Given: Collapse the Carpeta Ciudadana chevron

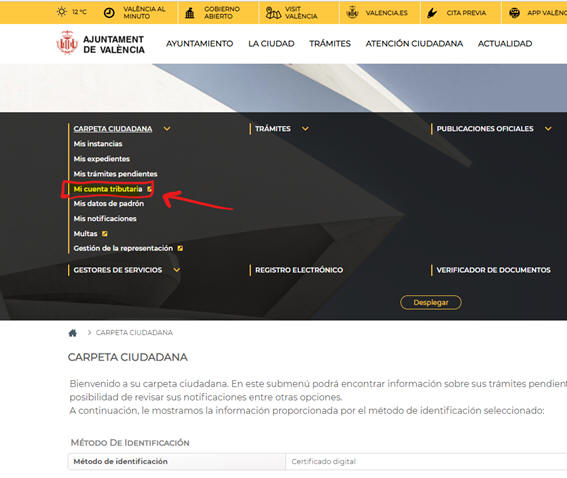Looking at the screenshot, I should (x=167, y=129).
